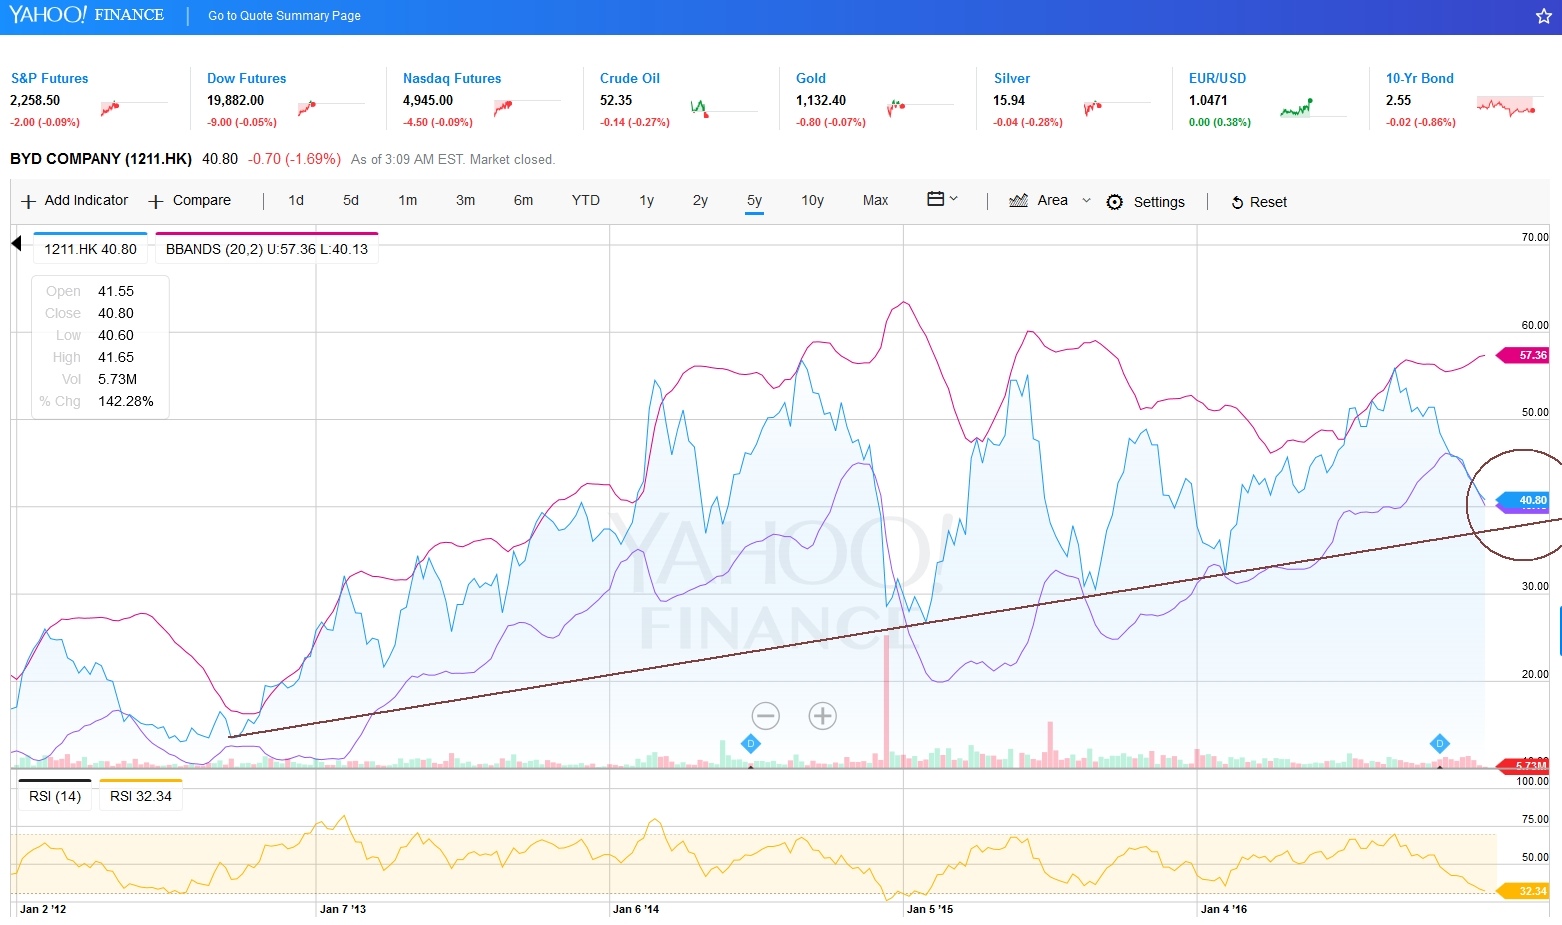Click the Compare plus icon
This screenshot has width=1562, height=925.
click(x=156, y=201)
